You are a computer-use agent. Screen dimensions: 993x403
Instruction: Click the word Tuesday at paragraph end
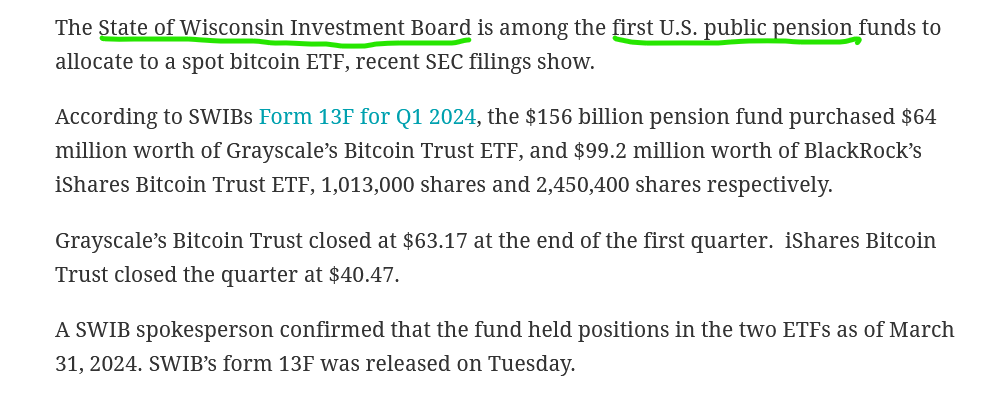tap(531, 363)
